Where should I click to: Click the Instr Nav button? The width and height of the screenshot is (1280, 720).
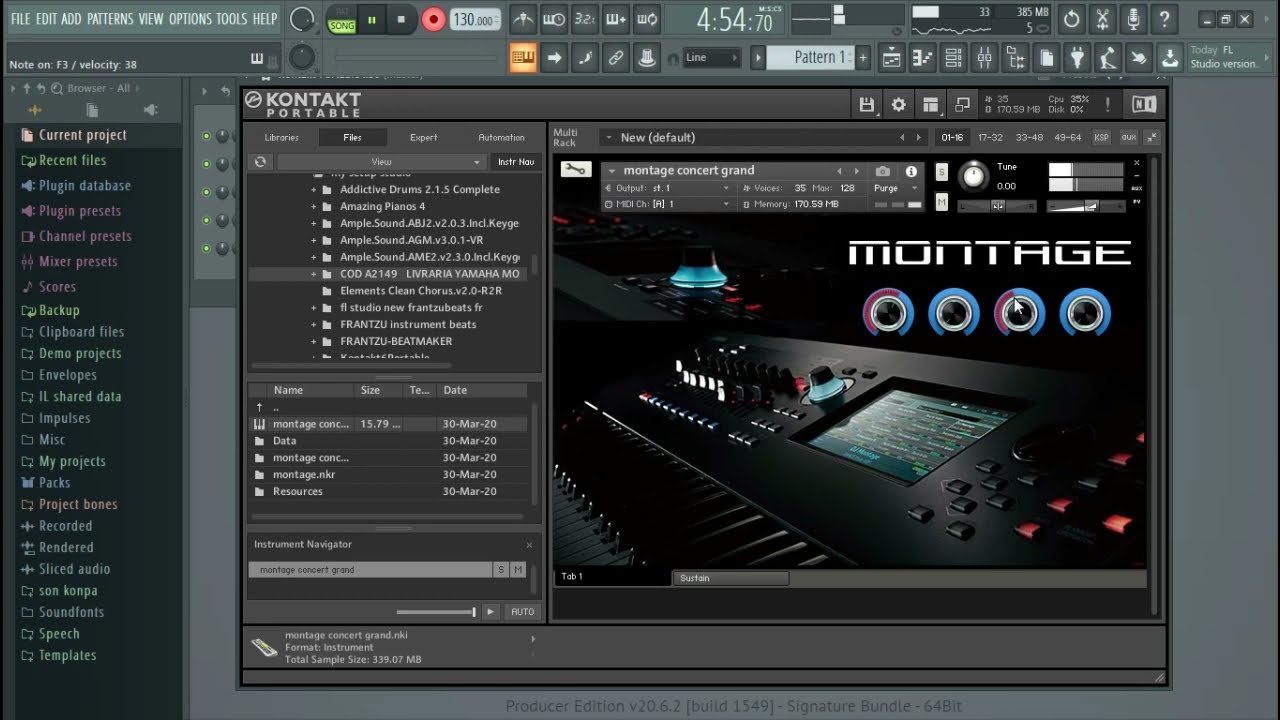click(x=516, y=161)
